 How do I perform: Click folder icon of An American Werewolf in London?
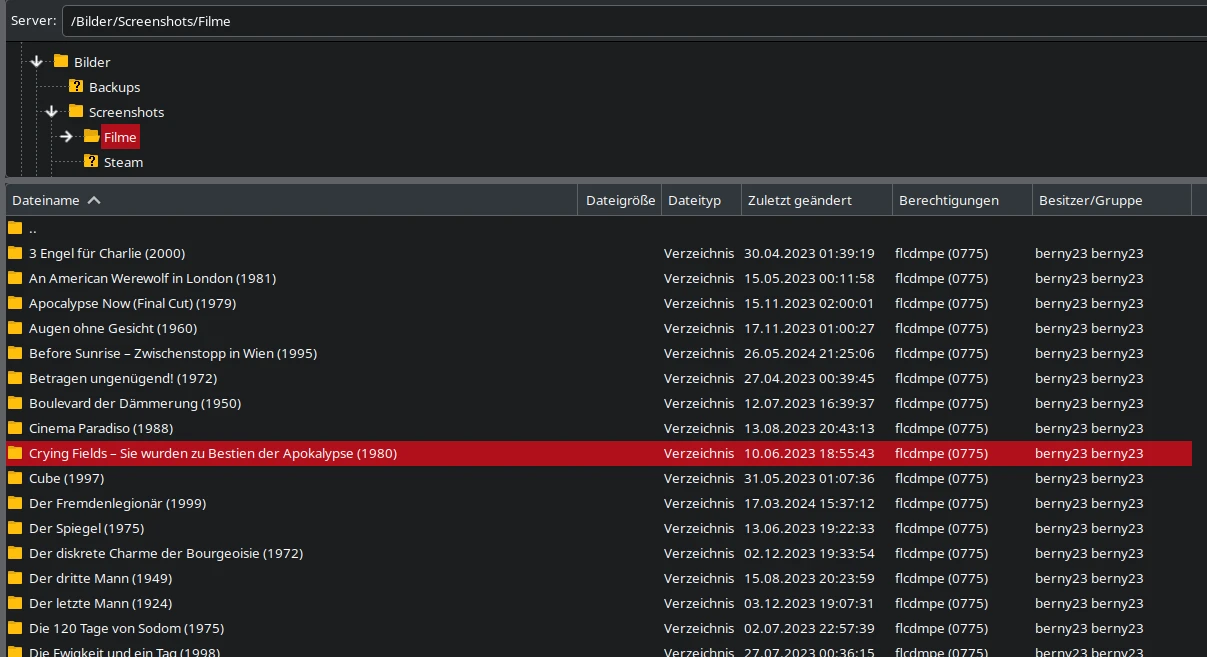click(x=15, y=278)
